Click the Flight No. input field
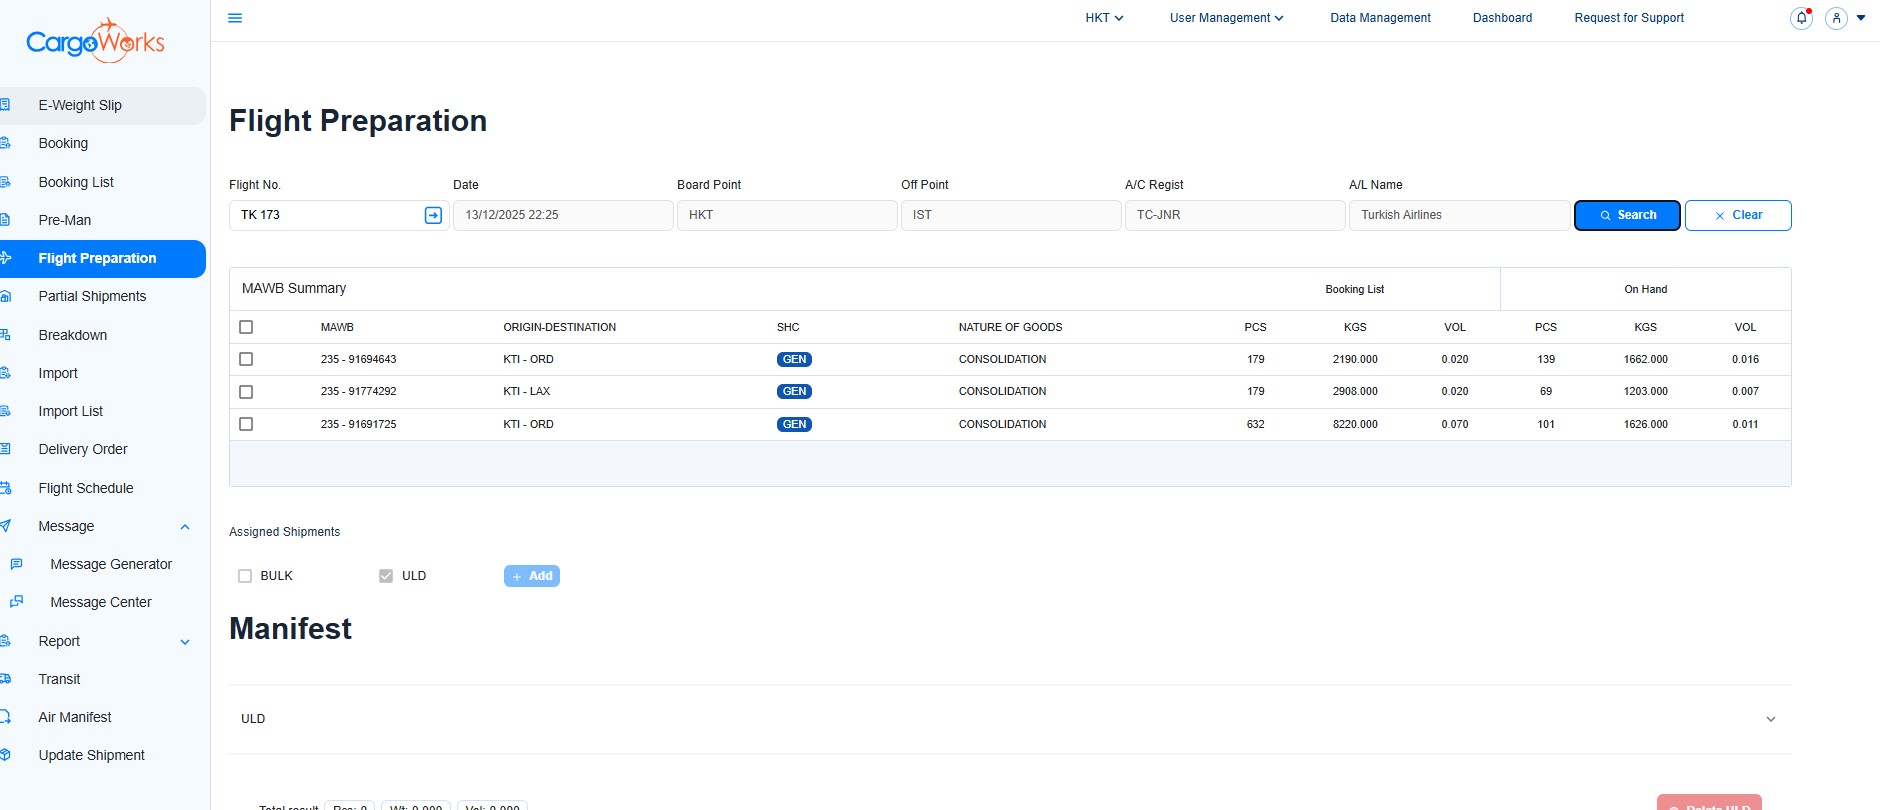1880x810 pixels. 327,215
